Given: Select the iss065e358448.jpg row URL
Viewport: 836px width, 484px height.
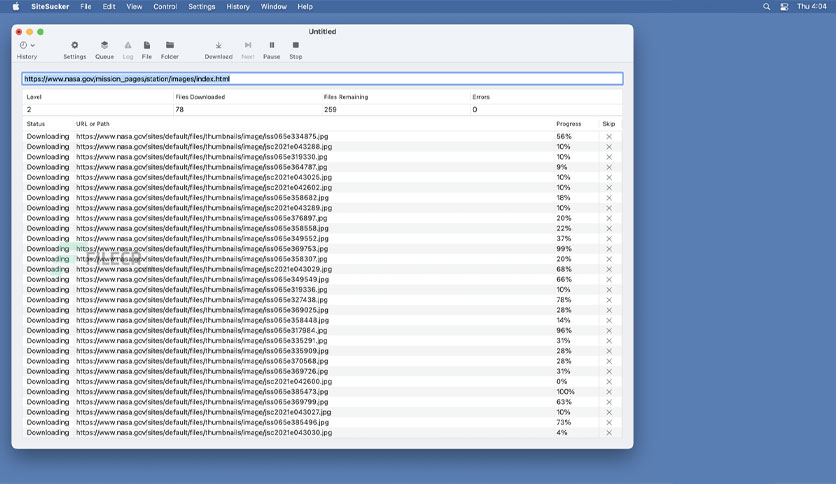Looking at the screenshot, I should (202, 320).
